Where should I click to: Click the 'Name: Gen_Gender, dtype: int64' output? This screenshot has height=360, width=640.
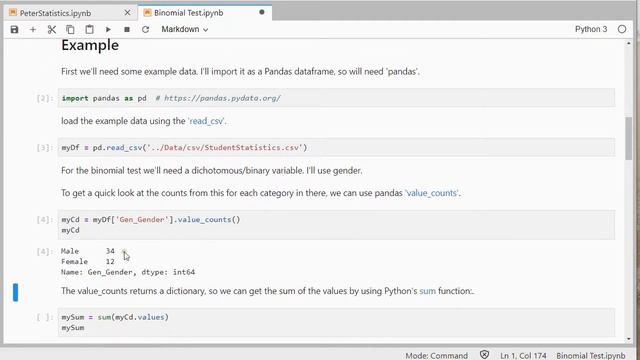click(128, 272)
